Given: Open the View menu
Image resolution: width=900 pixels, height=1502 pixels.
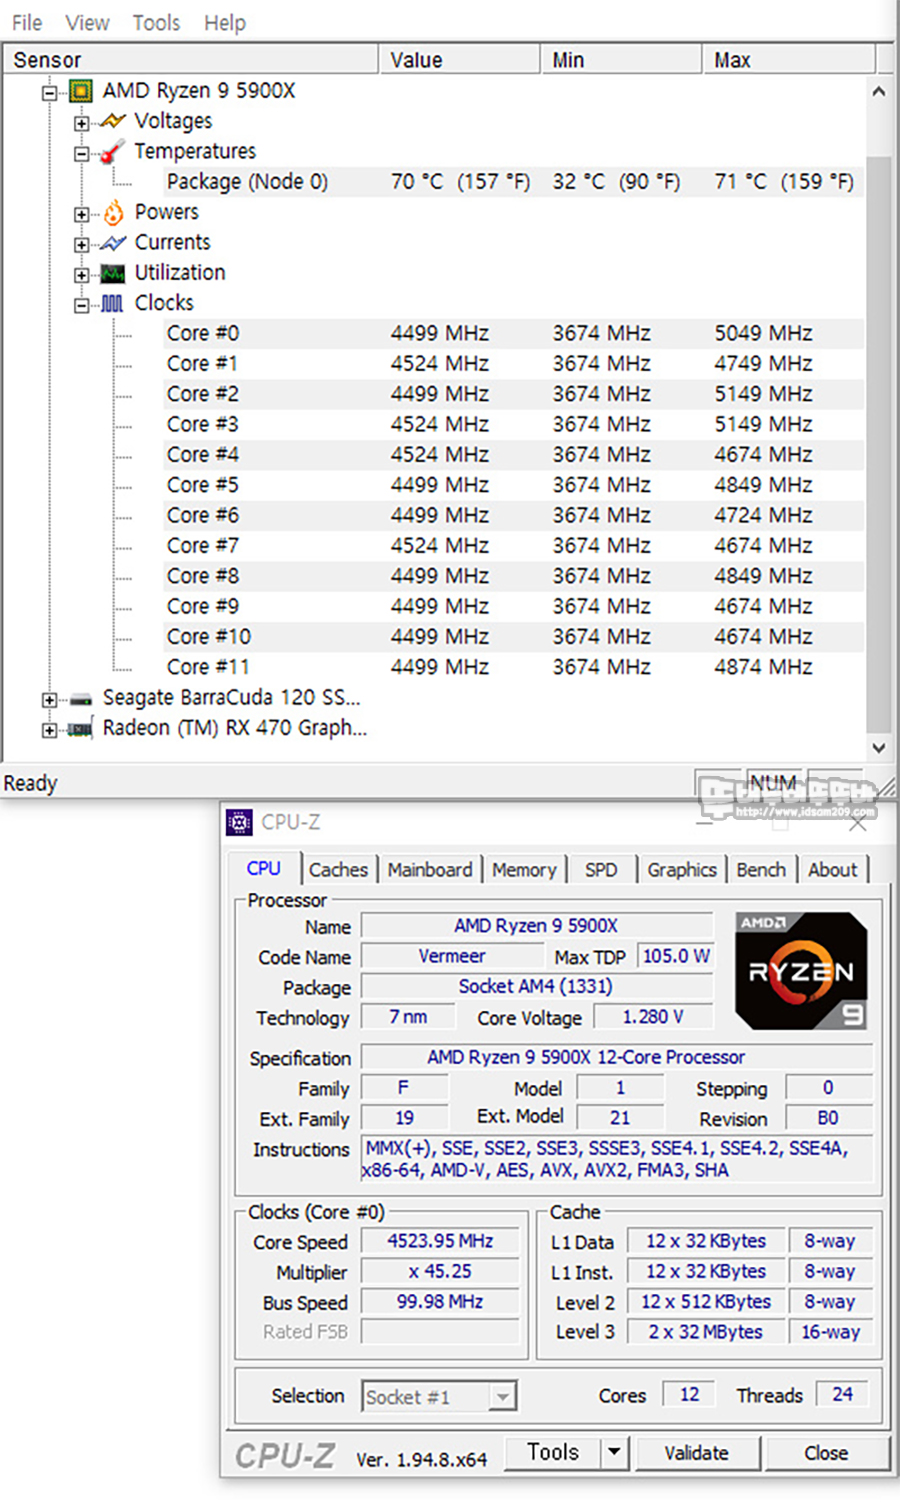Looking at the screenshot, I should (87, 22).
